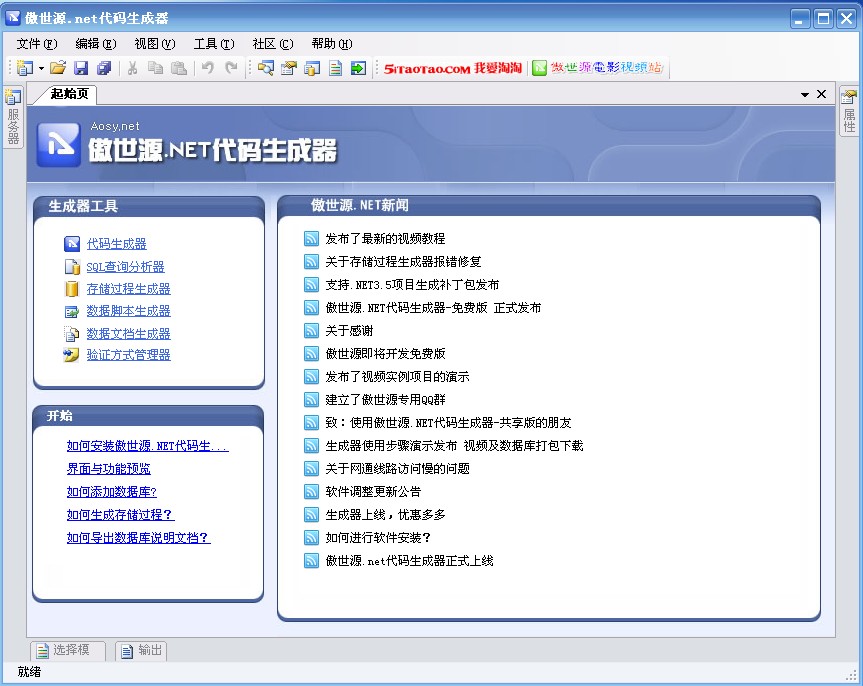Expand the New item dropdown arrow

tap(41, 68)
